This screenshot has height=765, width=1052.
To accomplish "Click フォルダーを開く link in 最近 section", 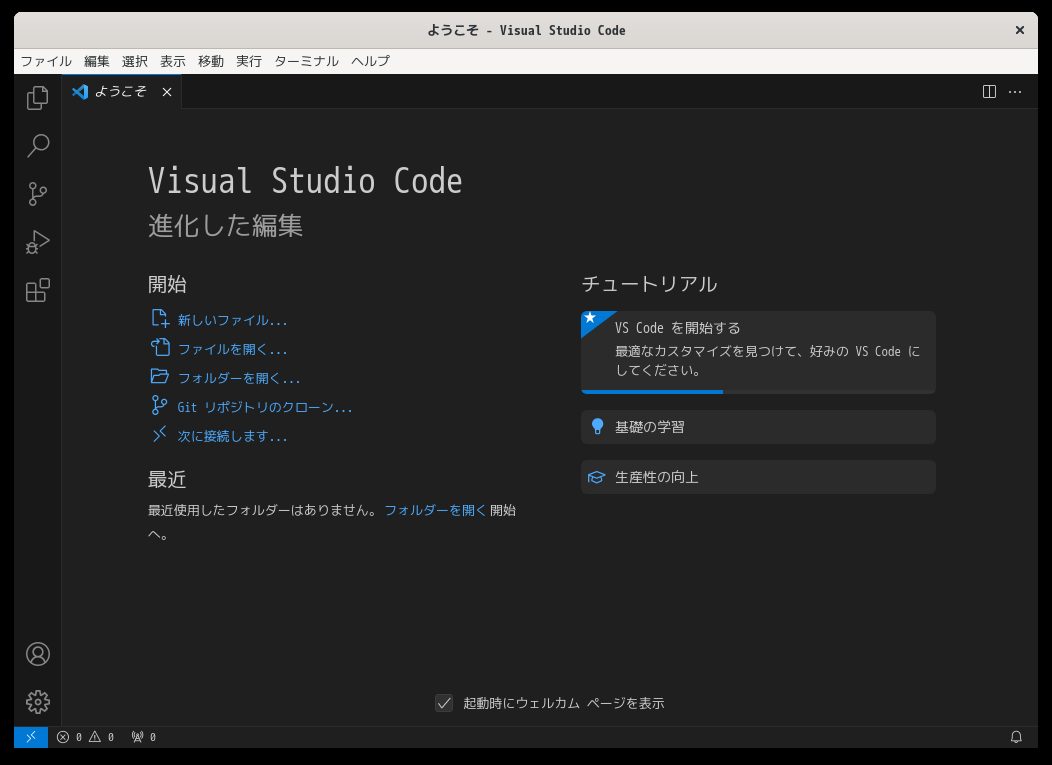I will coord(435,510).
